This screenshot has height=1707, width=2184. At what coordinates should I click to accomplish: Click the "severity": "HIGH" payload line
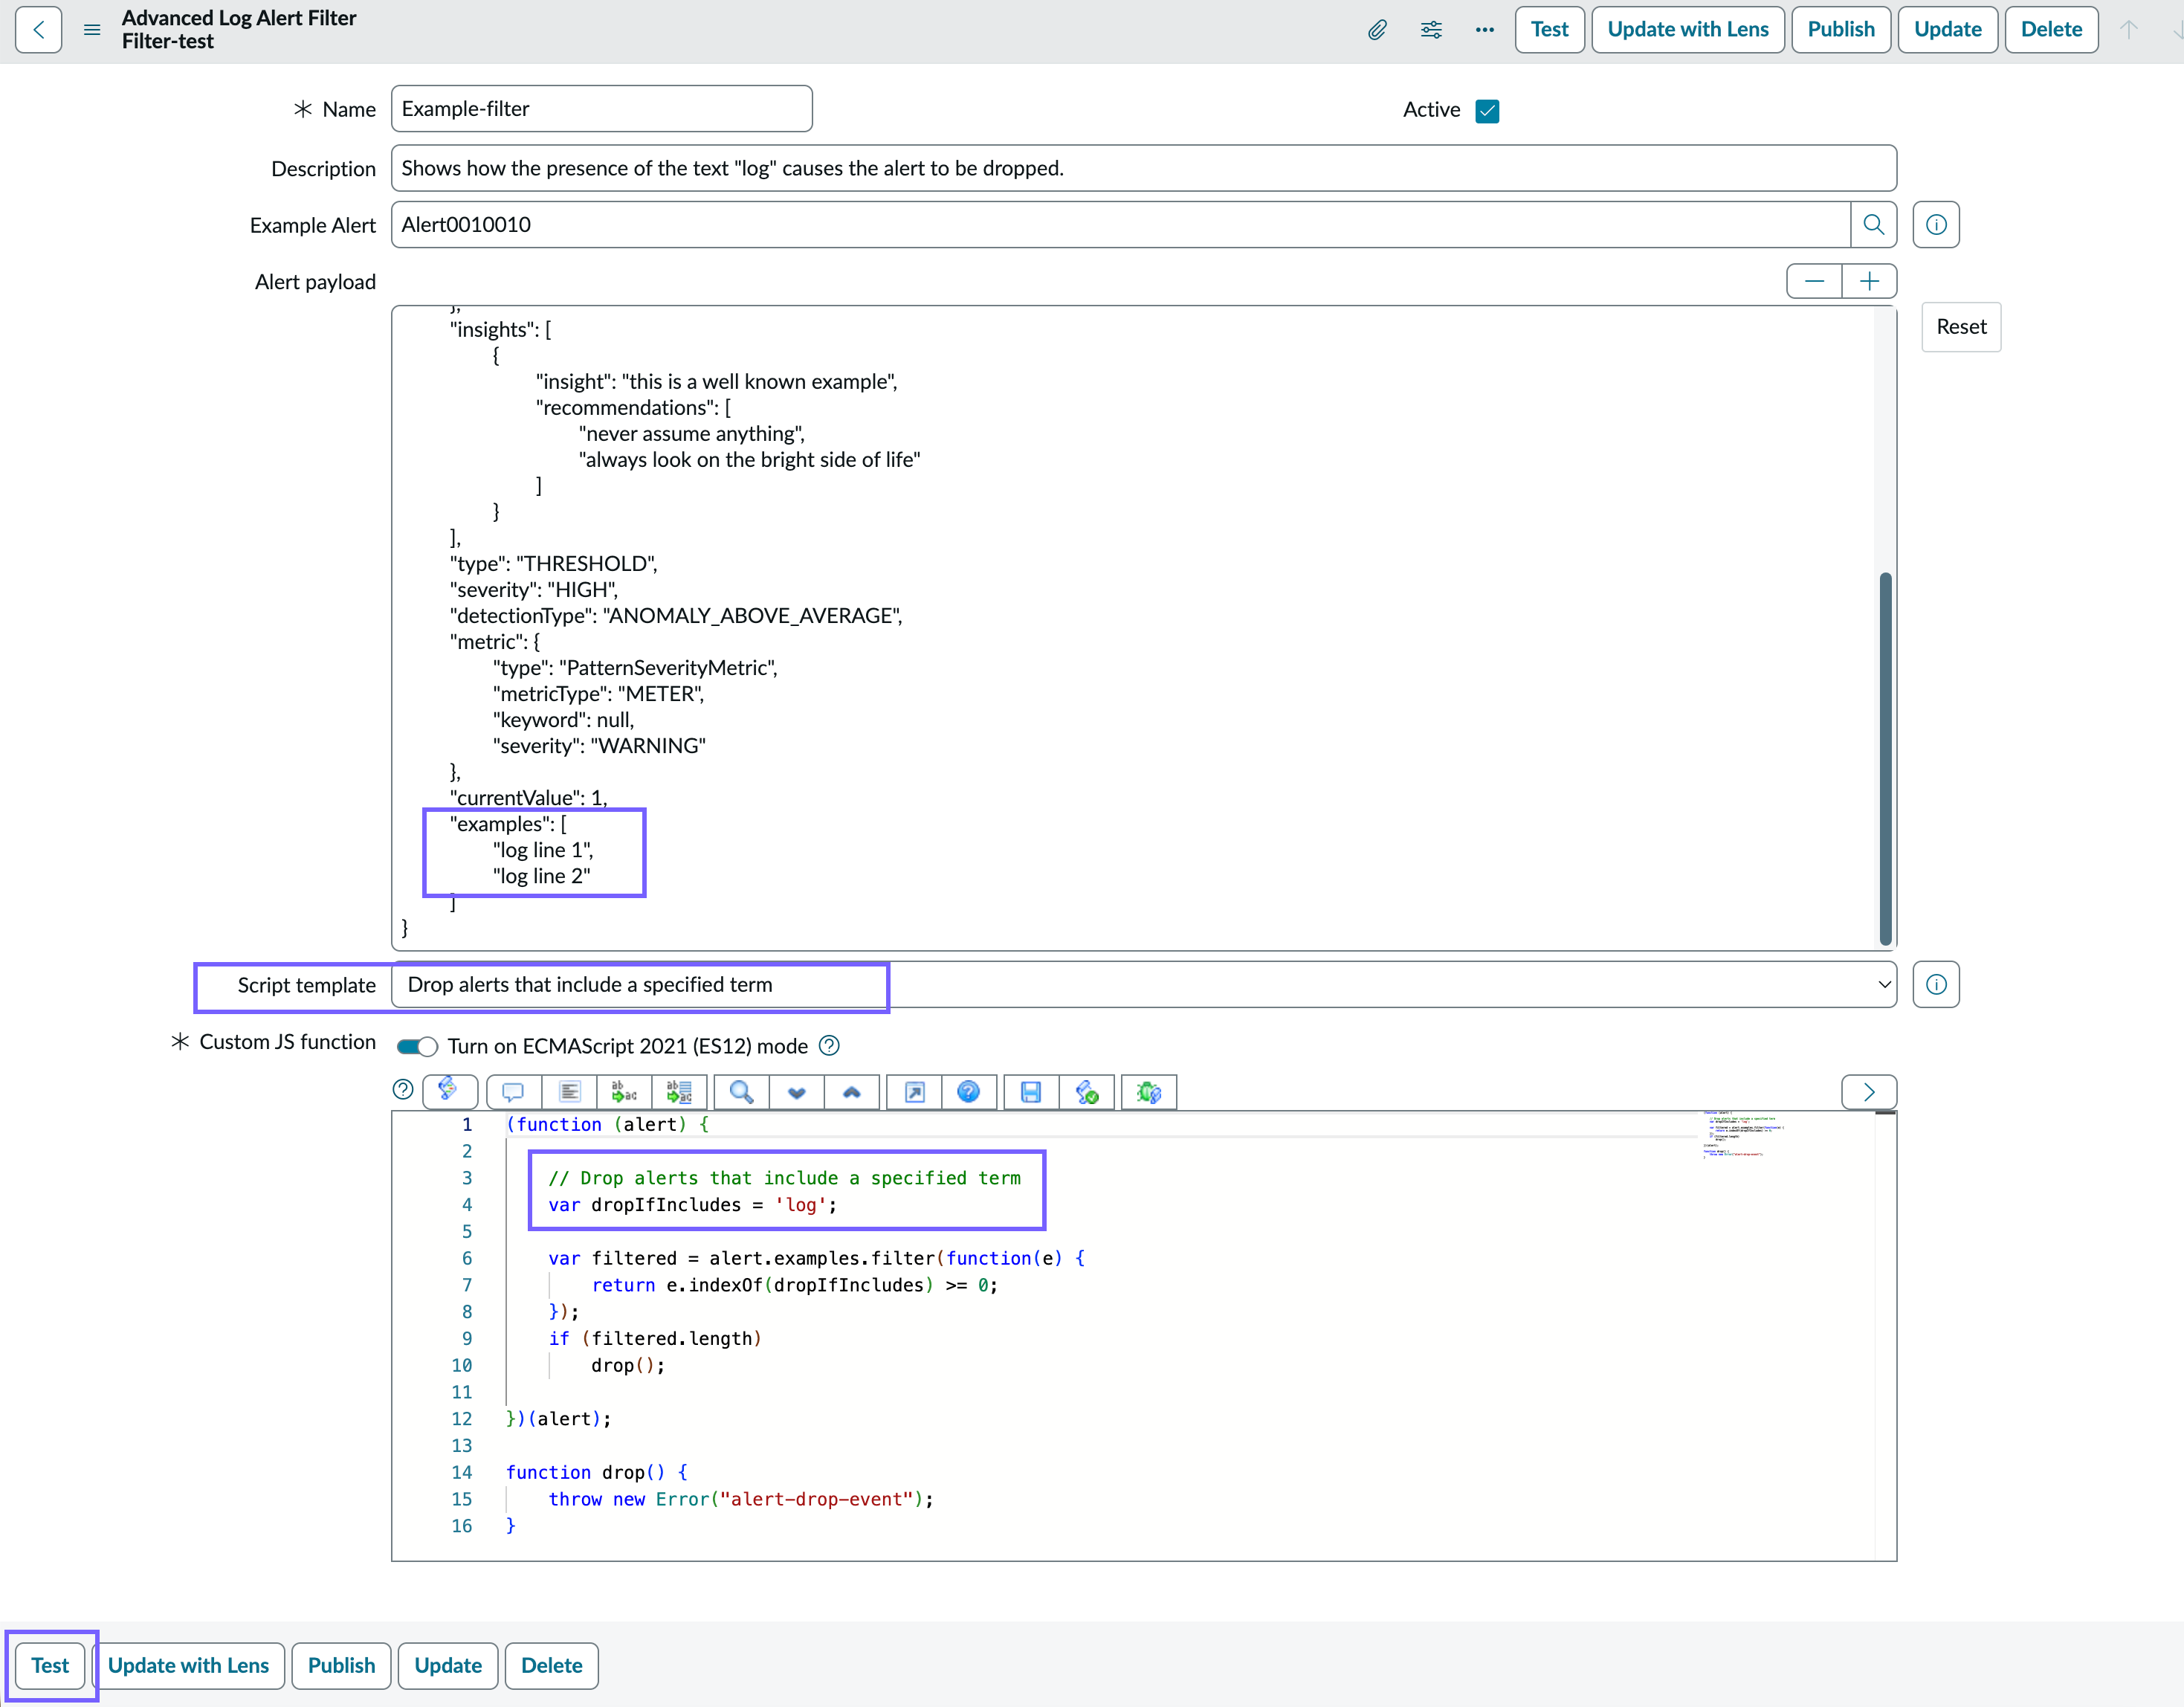[x=534, y=590]
